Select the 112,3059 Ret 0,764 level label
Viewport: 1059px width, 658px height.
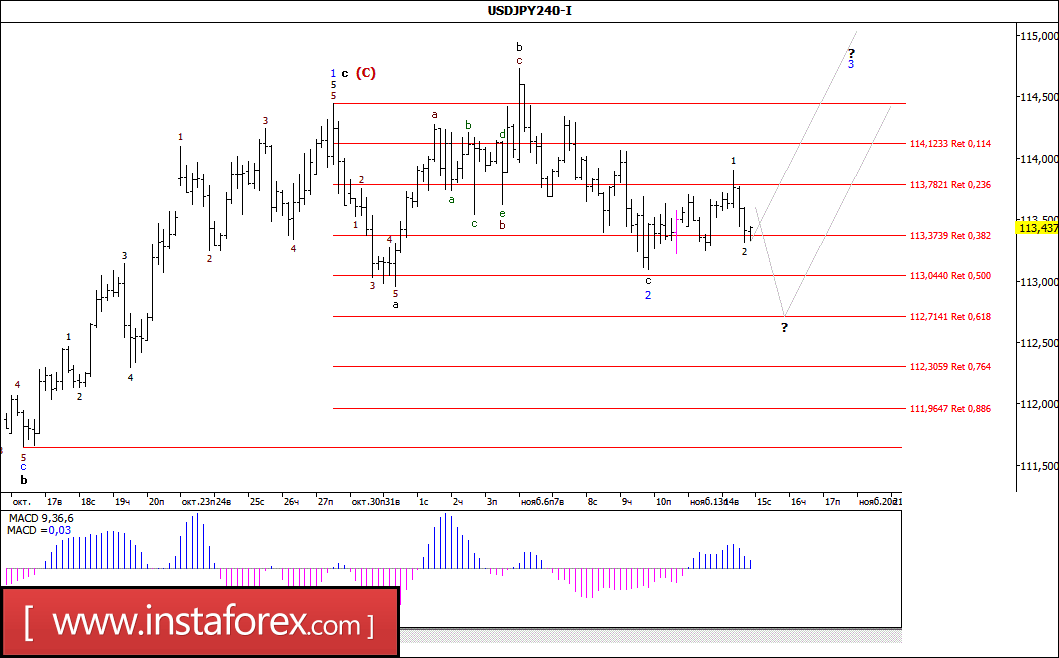pos(950,367)
